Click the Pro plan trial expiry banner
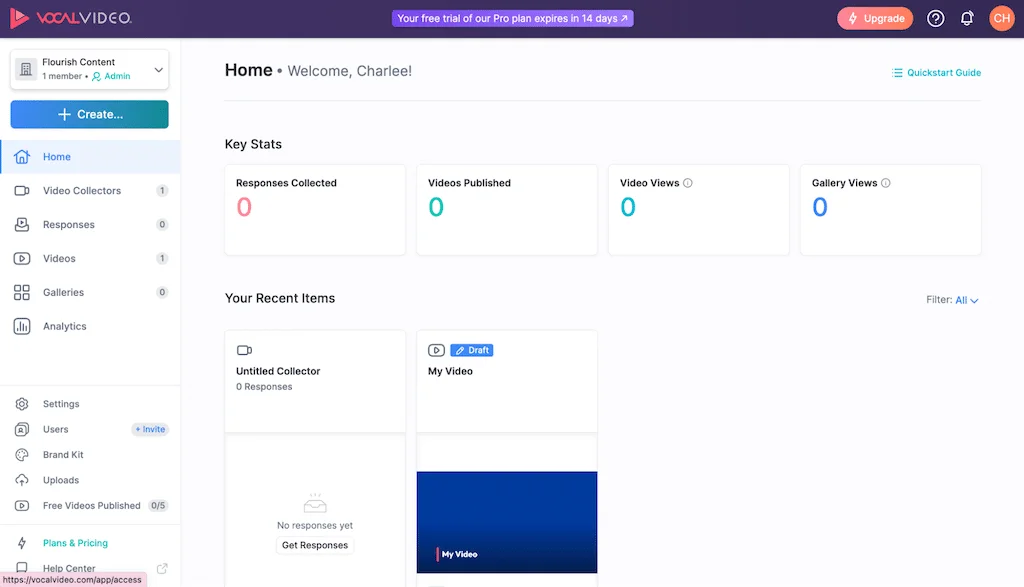Screen dimensions: 1024x587 512,17
